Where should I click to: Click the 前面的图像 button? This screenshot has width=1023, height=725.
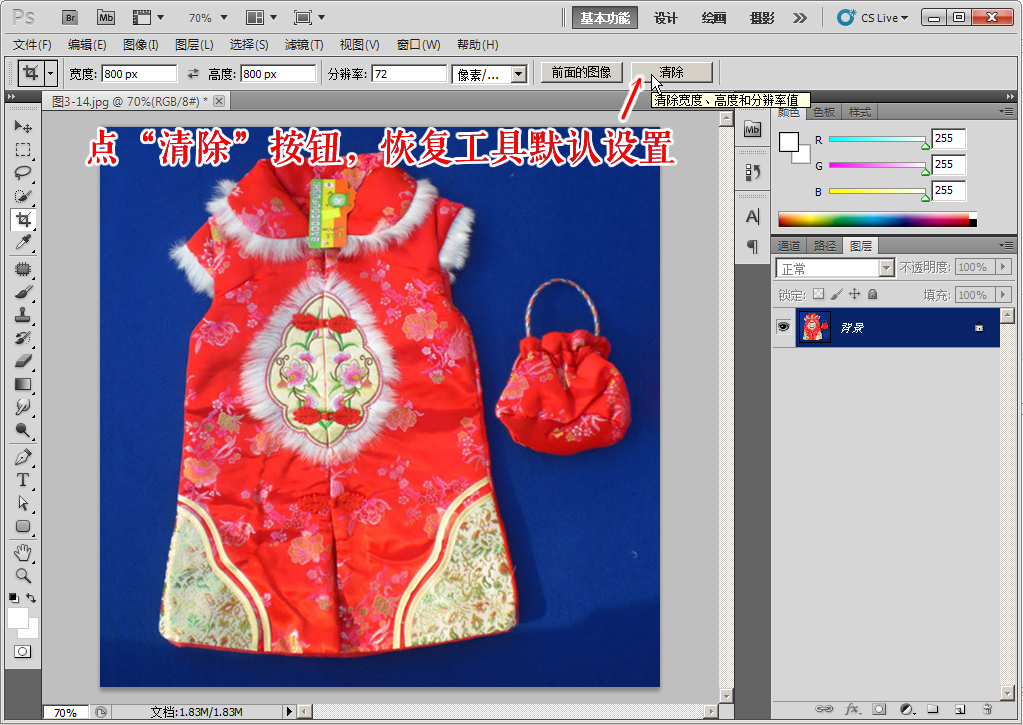click(x=581, y=73)
